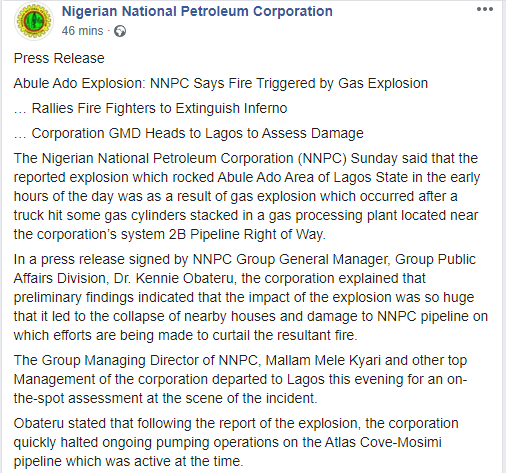The image size is (506, 473).
Task: Click 'pipeline which was active at the time' line
Action: 128,462
